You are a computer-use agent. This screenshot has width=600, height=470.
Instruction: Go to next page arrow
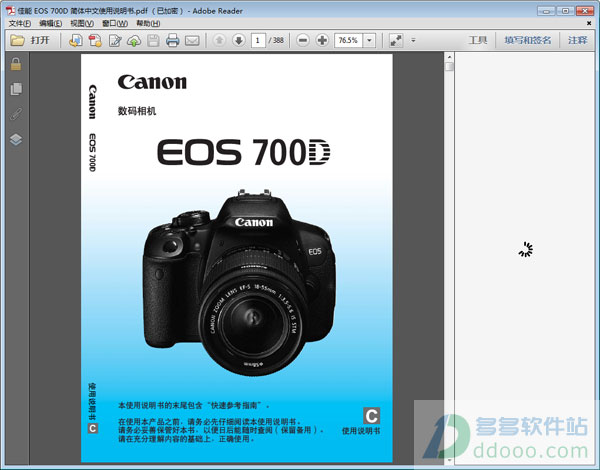pyautogui.click(x=239, y=40)
